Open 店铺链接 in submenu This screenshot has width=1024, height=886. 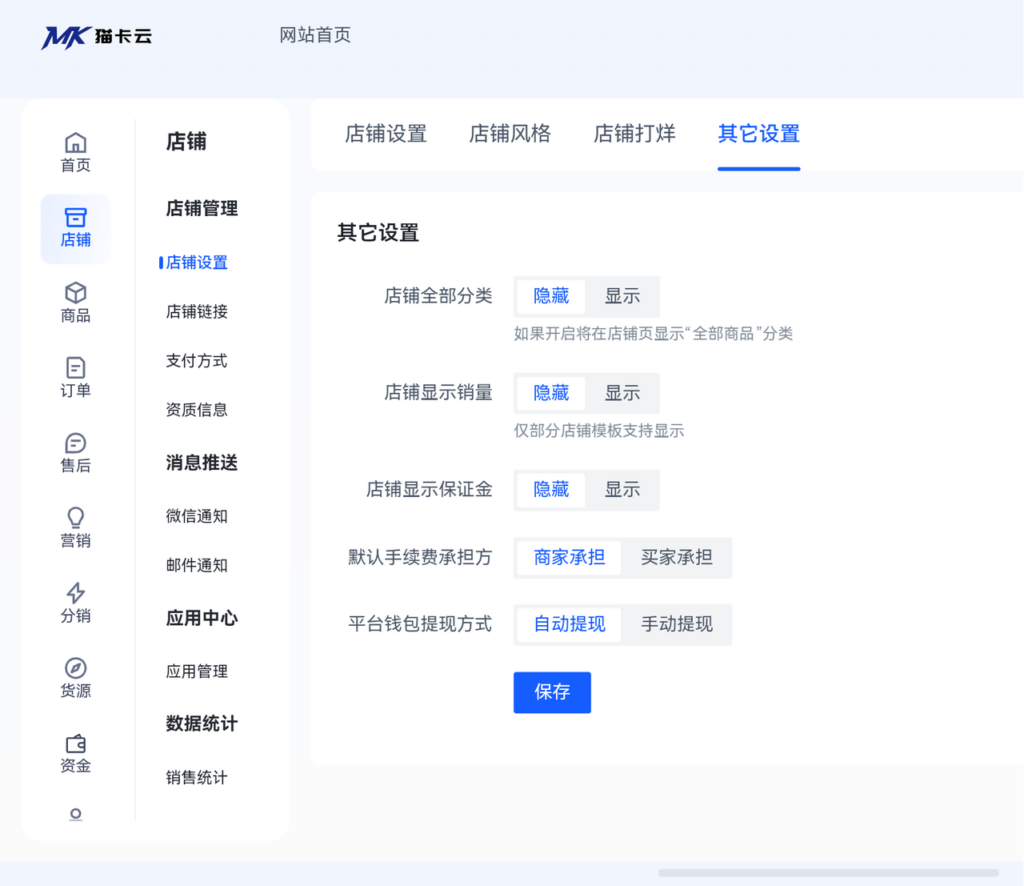(196, 311)
